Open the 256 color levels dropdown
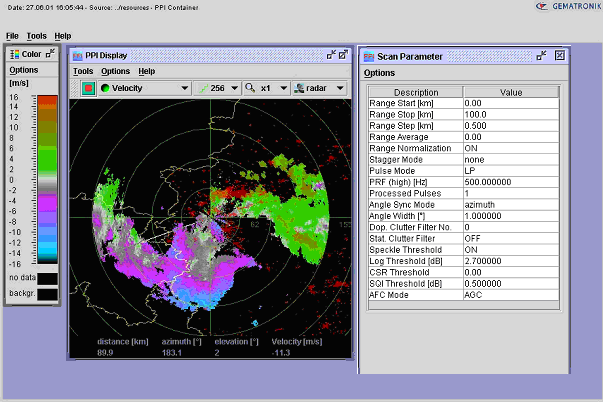The height and width of the screenshot is (403, 603). point(217,88)
